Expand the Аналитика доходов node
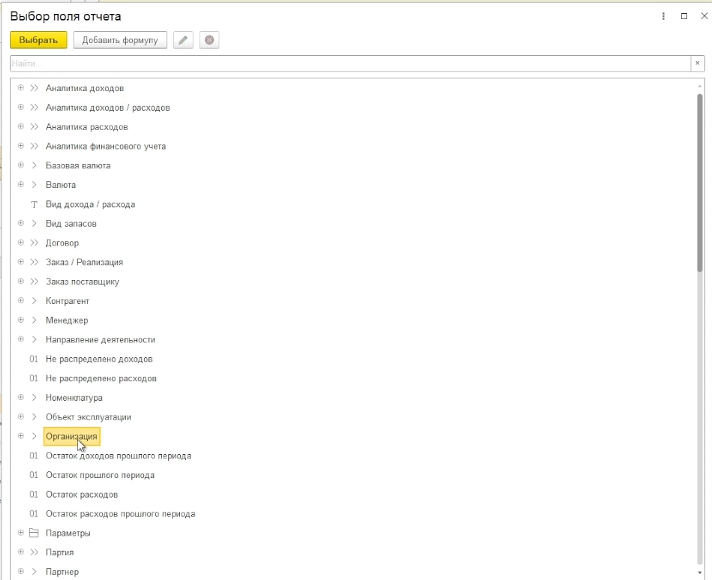Image resolution: width=712 pixels, height=580 pixels. pyautogui.click(x=20, y=88)
